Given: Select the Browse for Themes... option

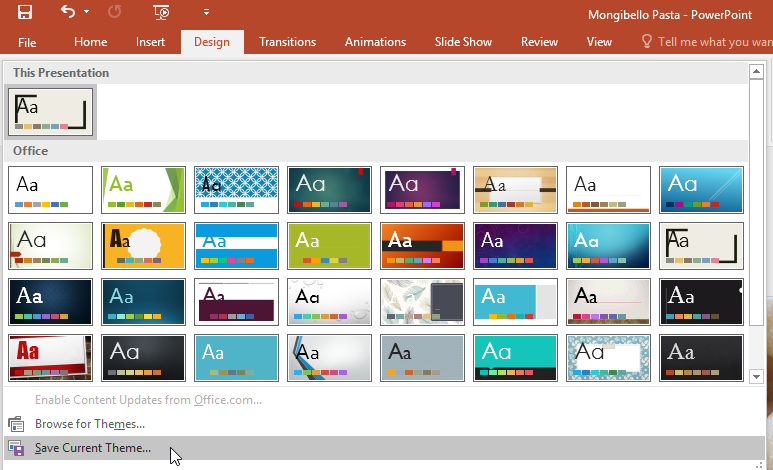Looking at the screenshot, I should click(x=89, y=424).
